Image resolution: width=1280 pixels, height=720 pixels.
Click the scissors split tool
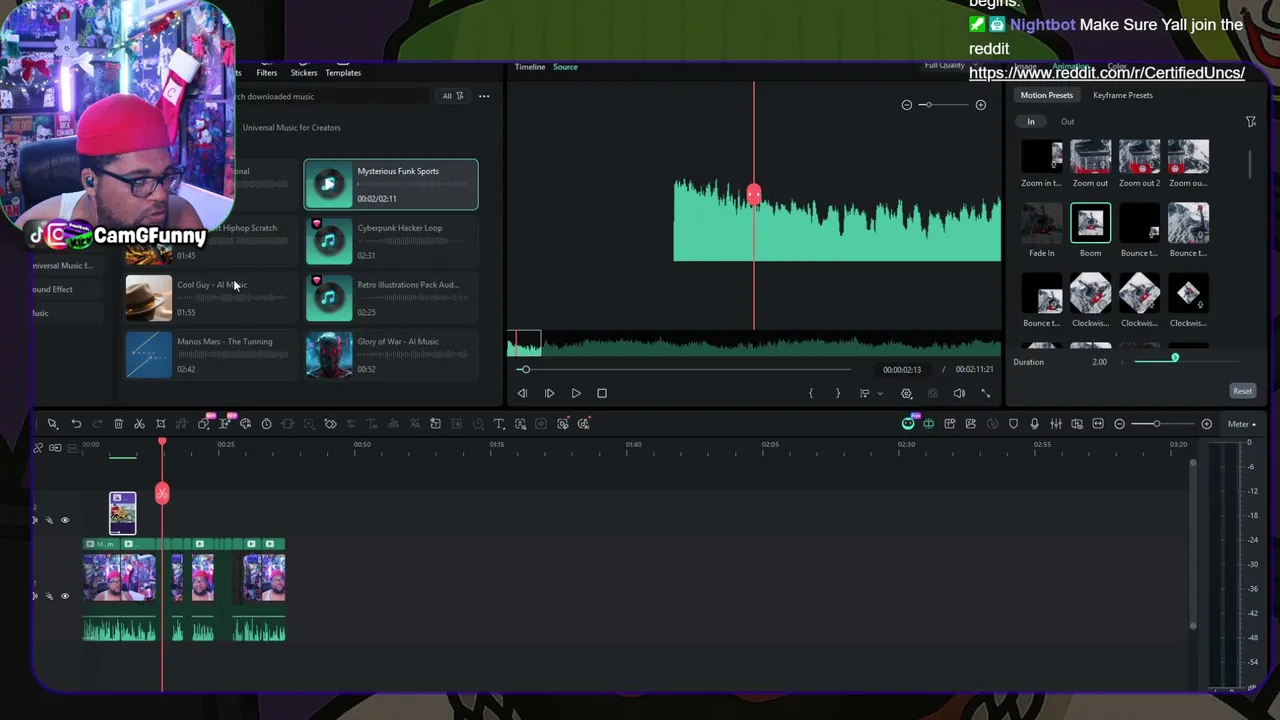pyautogui.click(x=139, y=424)
